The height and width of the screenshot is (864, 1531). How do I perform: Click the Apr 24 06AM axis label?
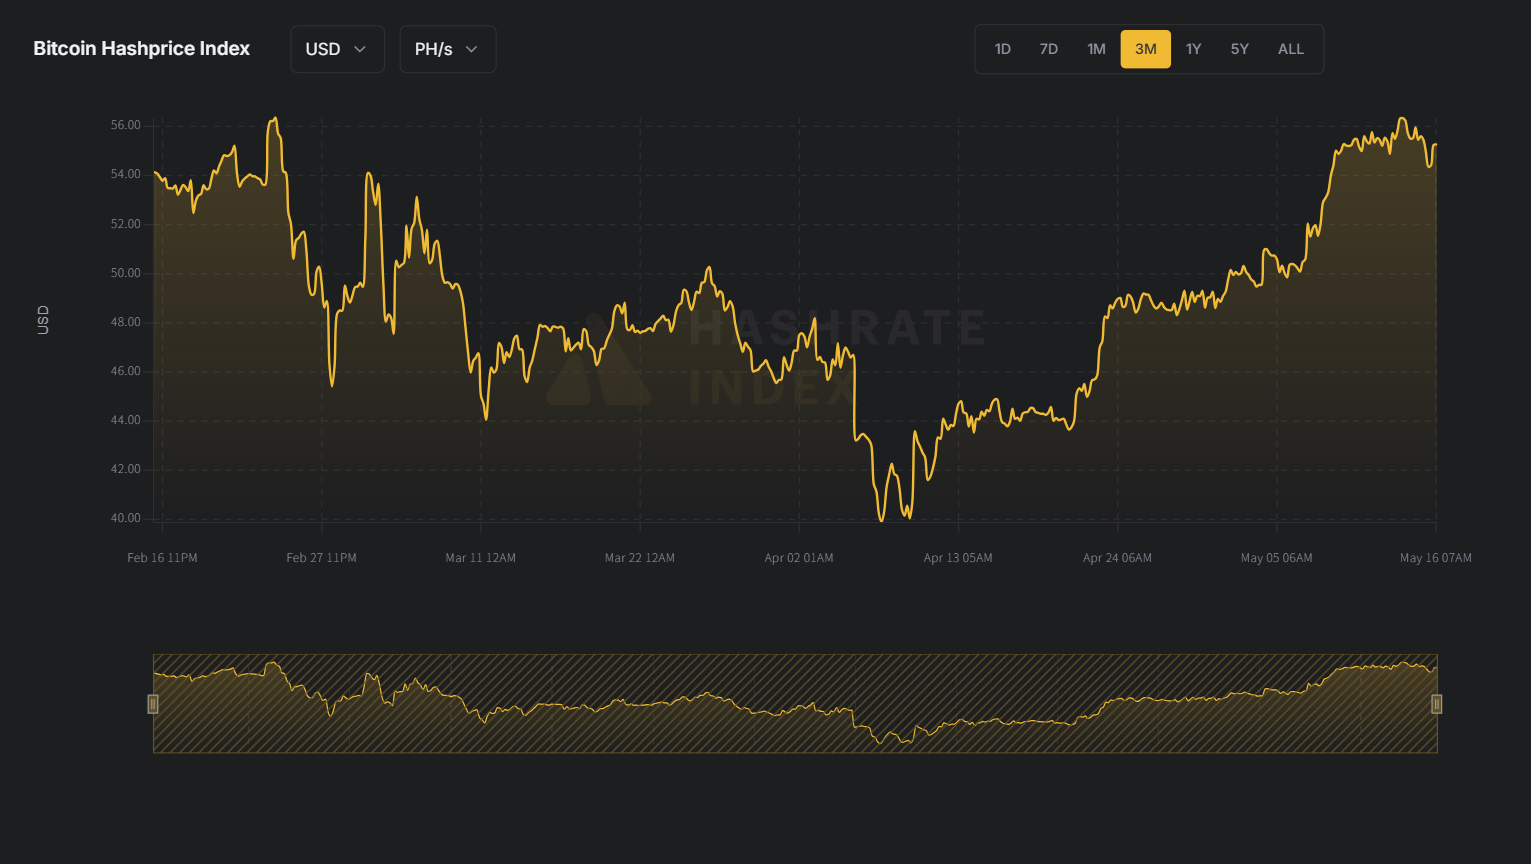(x=1117, y=558)
